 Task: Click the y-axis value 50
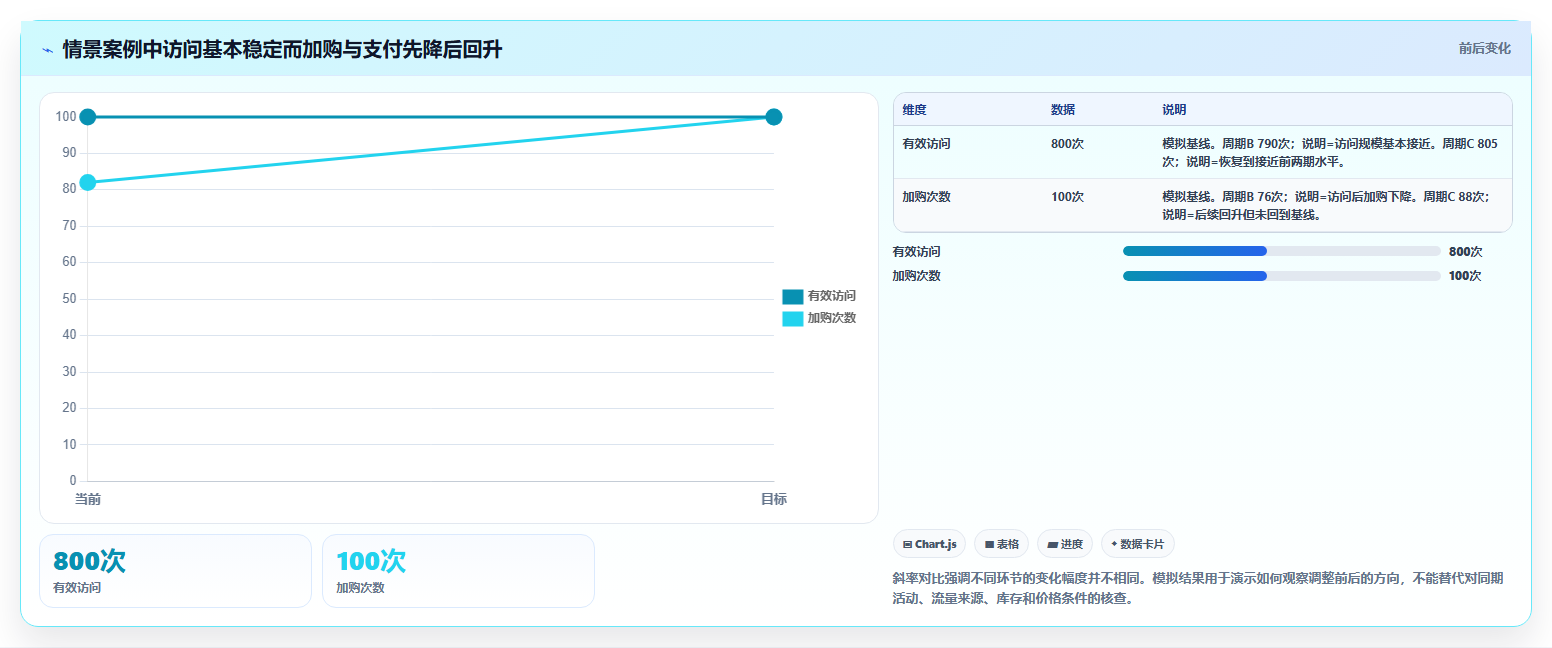point(69,299)
